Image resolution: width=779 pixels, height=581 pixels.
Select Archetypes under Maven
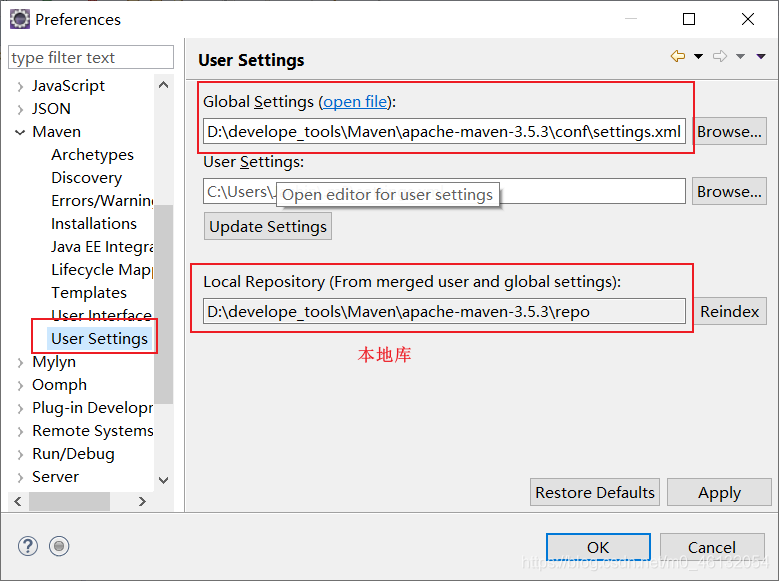pyautogui.click(x=92, y=155)
